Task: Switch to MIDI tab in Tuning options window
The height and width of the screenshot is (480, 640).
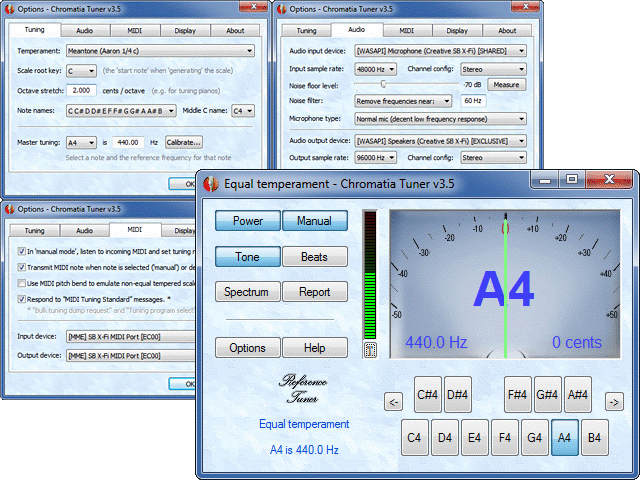Action: (135, 31)
